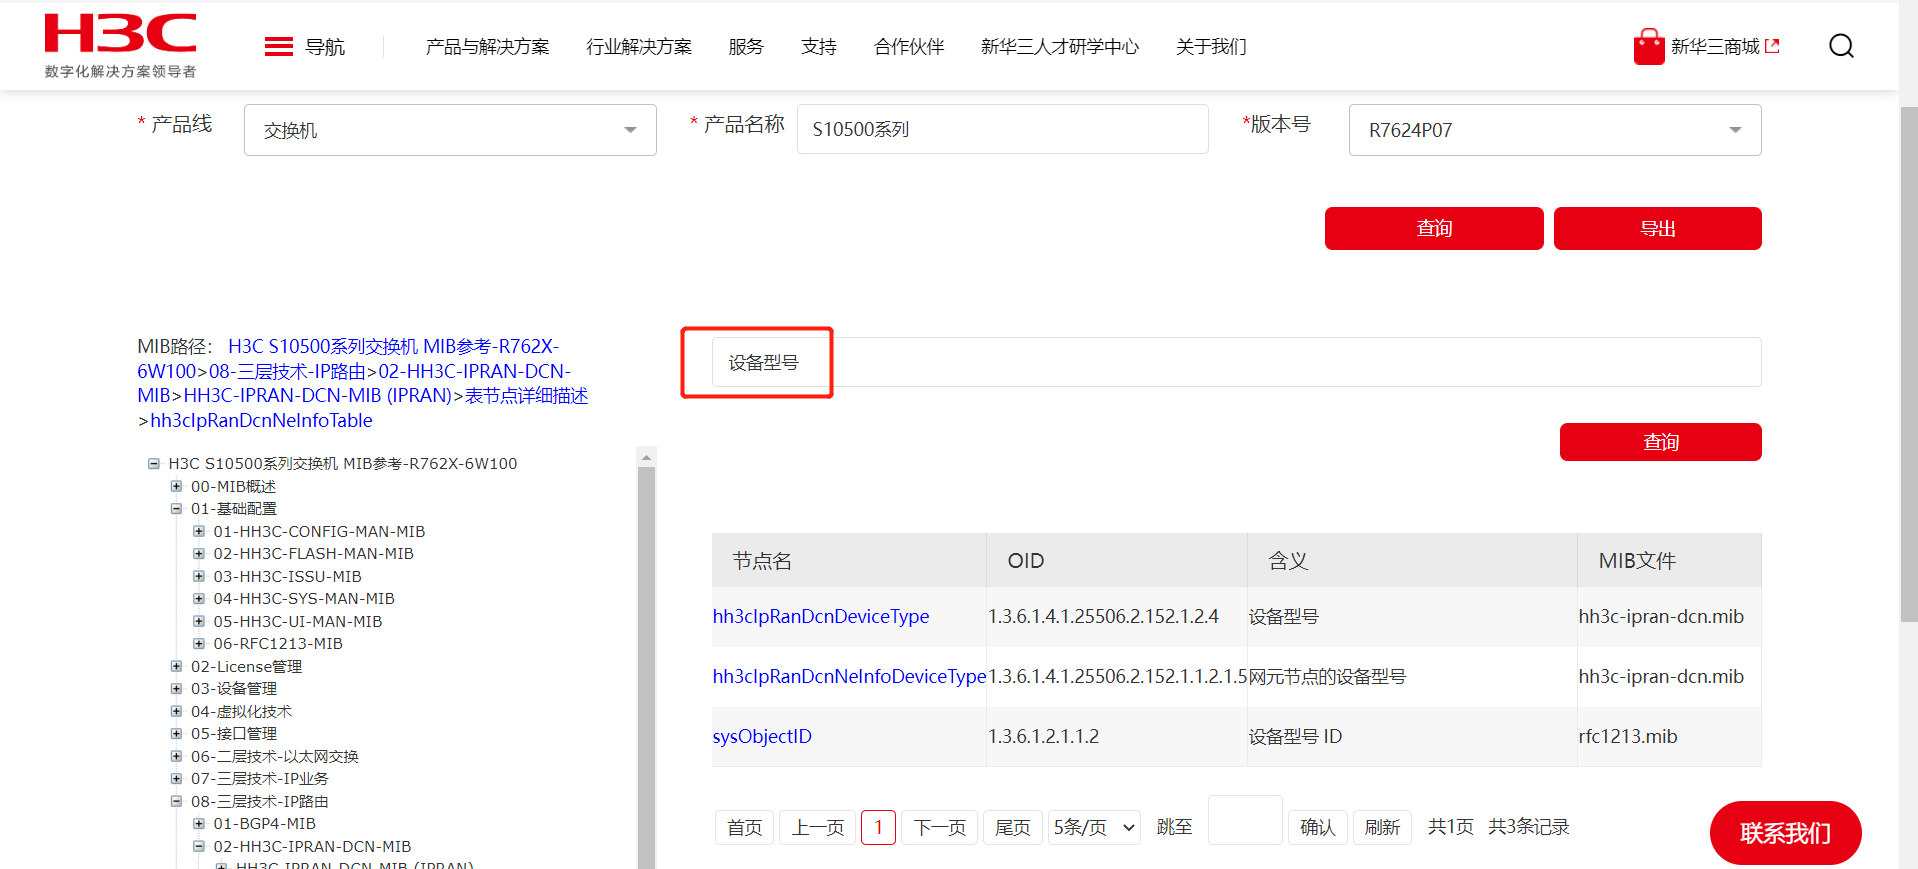Click the red shopping bag mall icon

click(x=1648, y=46)
